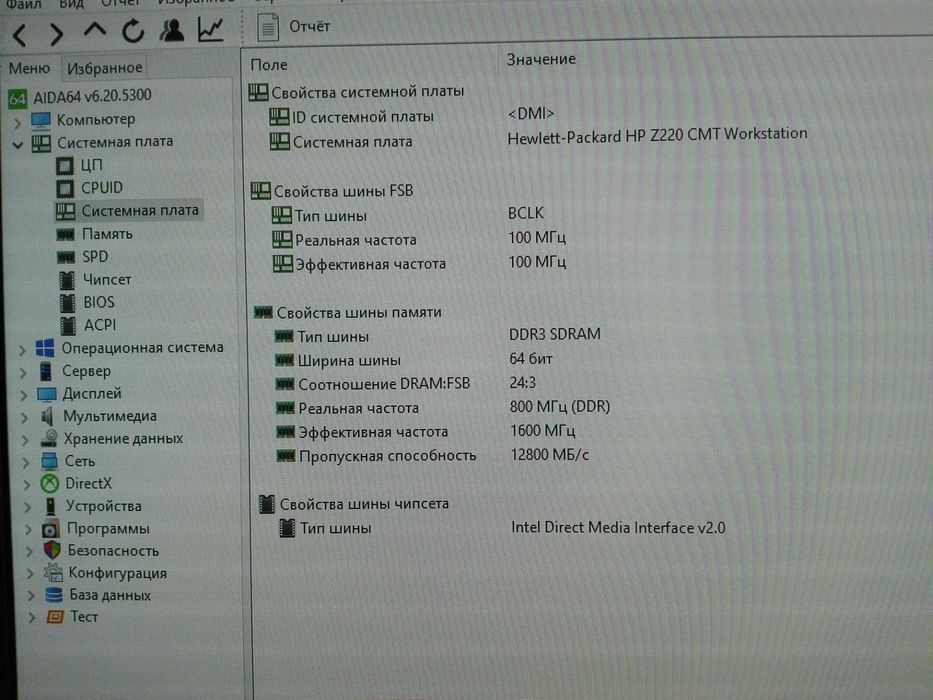Open the BIOS chip icon entry
Image resolution: width=933 pixels, height=700 pixels.
click(x=68, y=303)
